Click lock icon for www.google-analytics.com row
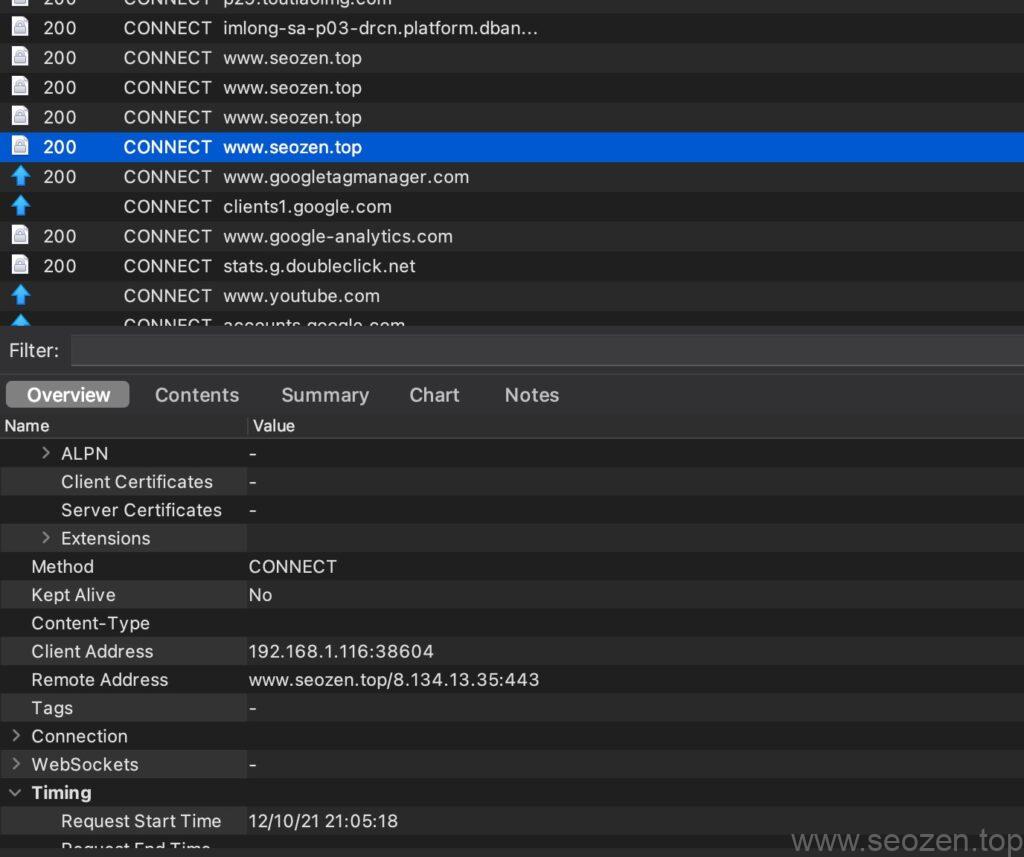 [x=20, y=235]
